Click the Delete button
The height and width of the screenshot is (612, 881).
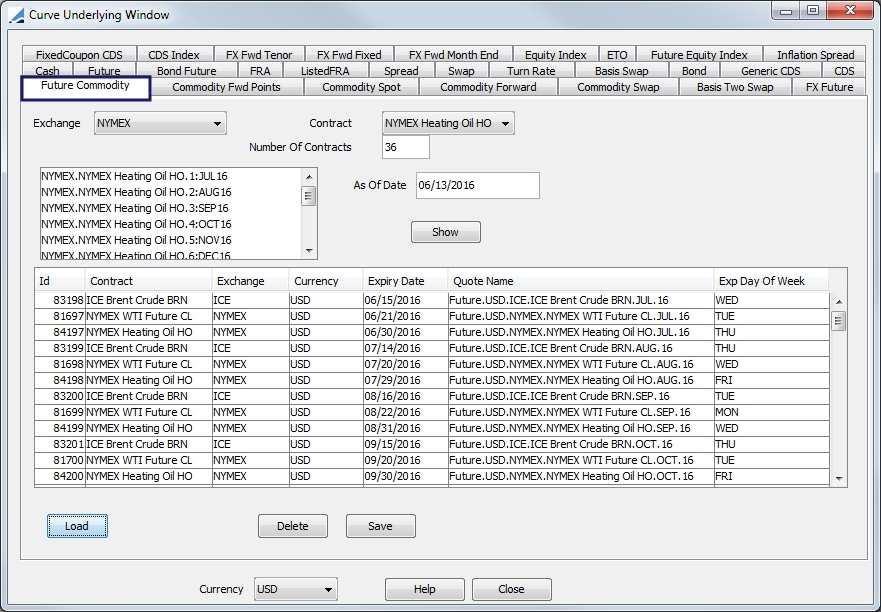(293, 526)
